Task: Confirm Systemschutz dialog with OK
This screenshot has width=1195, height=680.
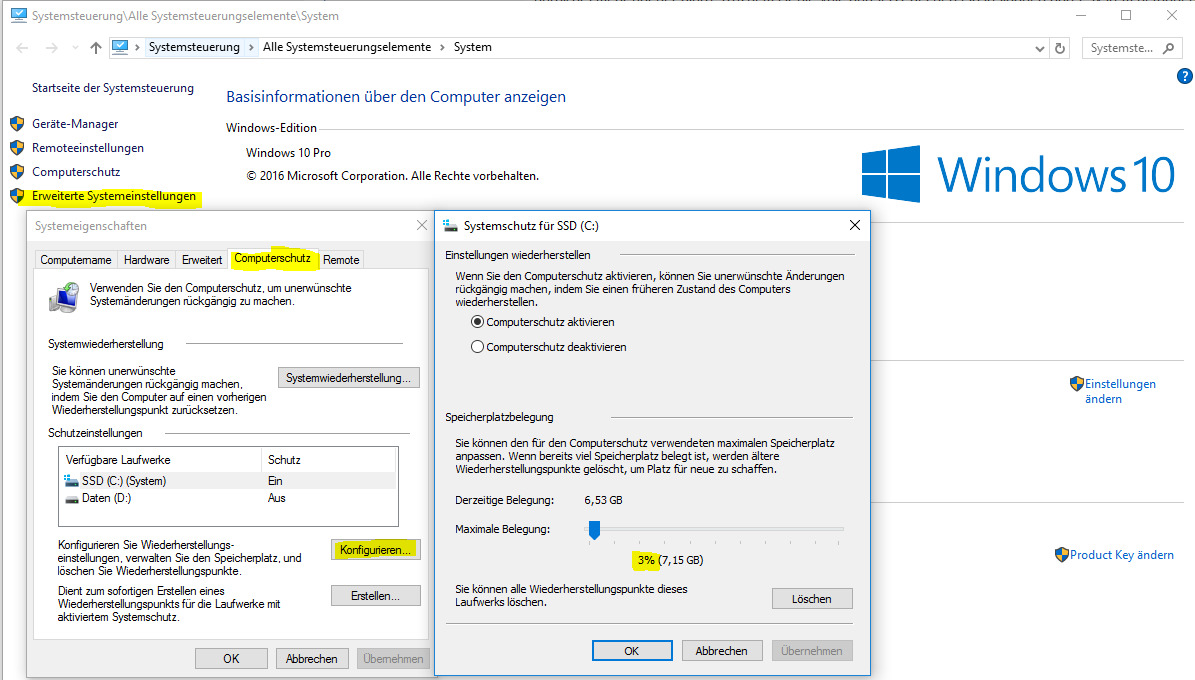Action: [x=632, y=651]
